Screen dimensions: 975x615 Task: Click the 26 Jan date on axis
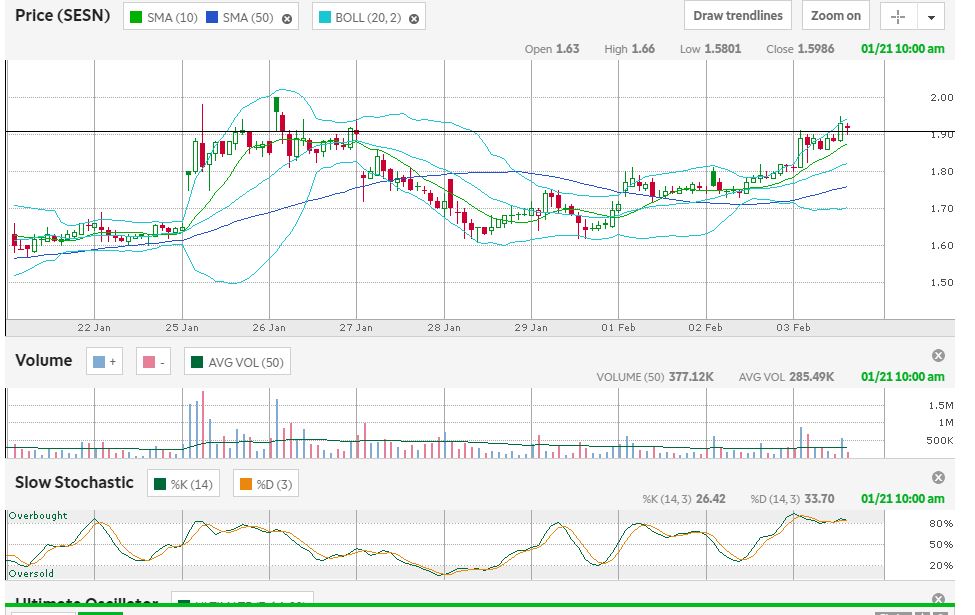click(269, 327)
